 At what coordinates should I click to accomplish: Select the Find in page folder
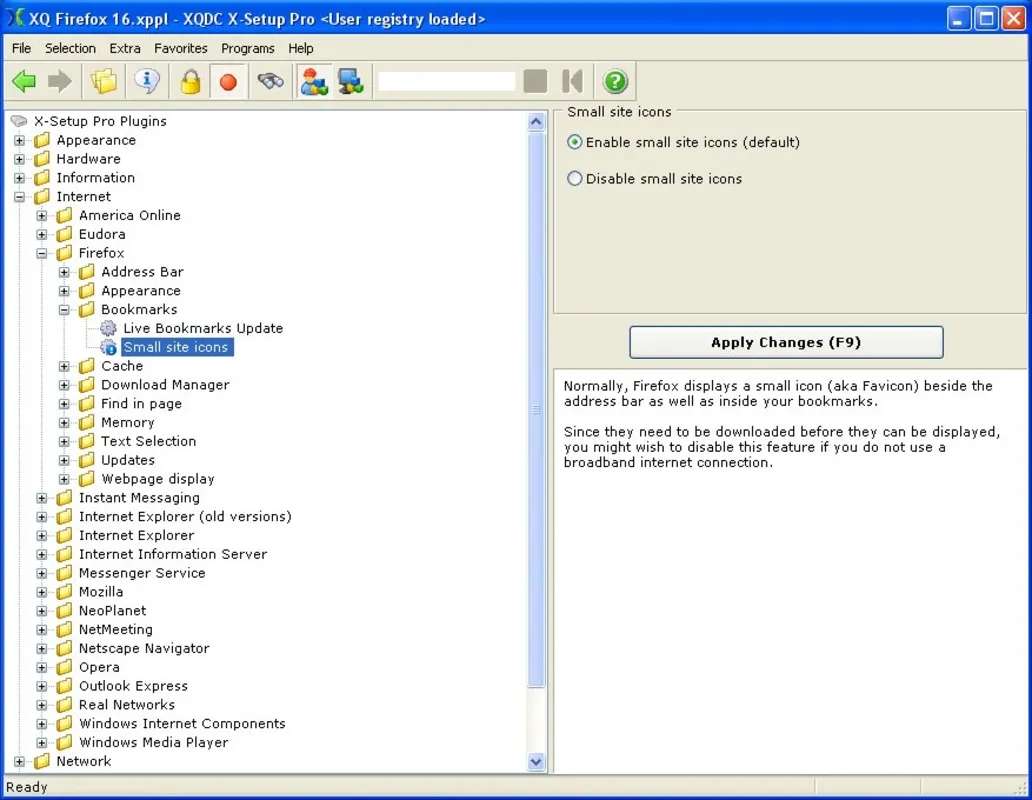pyautogui.click(x=141, y=404)
